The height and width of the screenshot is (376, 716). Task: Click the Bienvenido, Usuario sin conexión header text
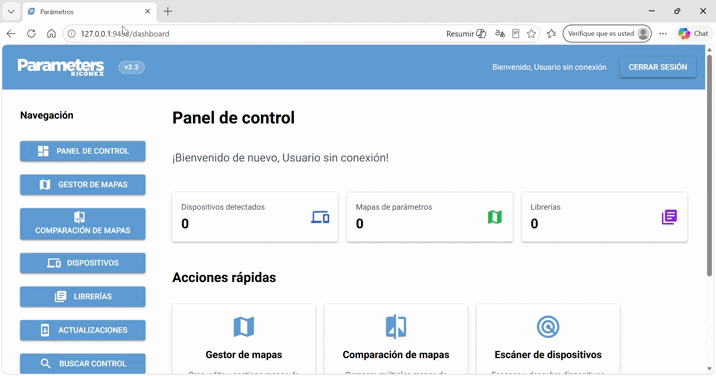(x=549, y=67)
